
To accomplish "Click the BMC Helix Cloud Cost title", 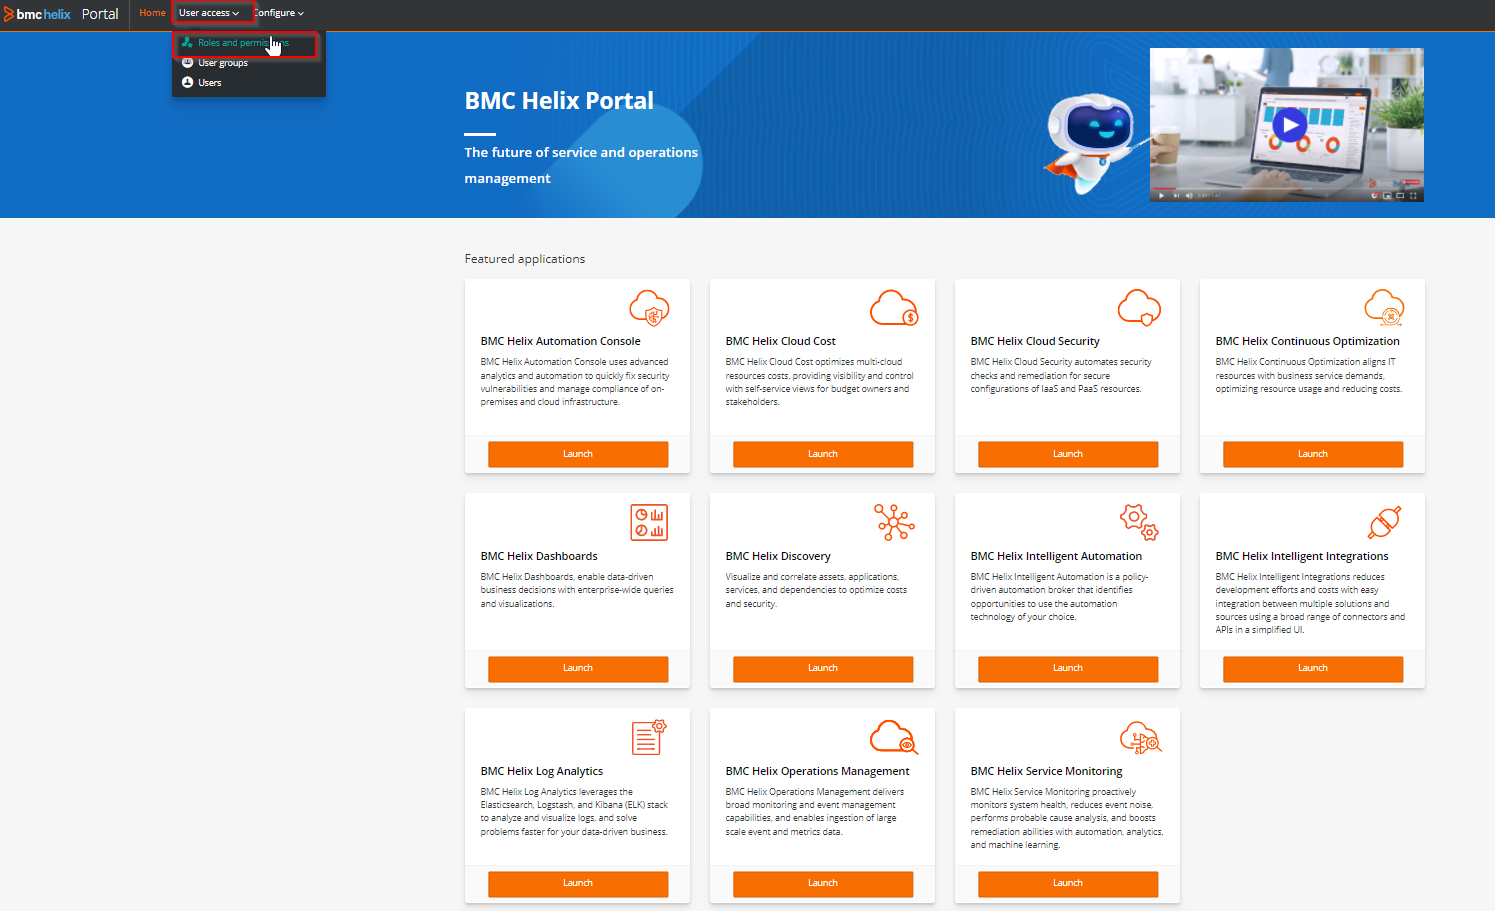I will coord(780,341).
